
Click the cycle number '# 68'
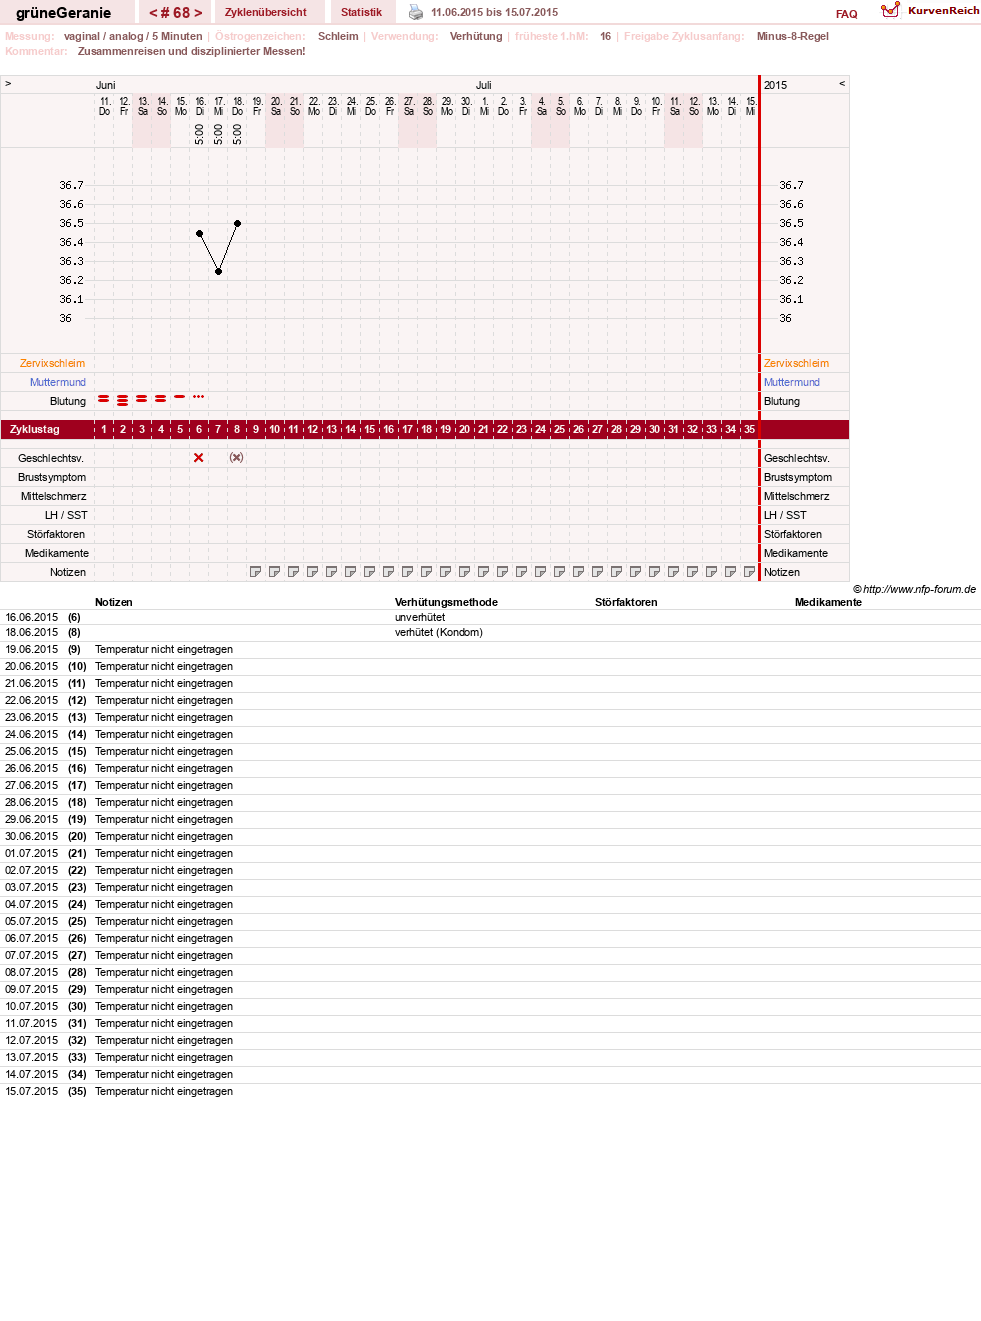point(175,13)
